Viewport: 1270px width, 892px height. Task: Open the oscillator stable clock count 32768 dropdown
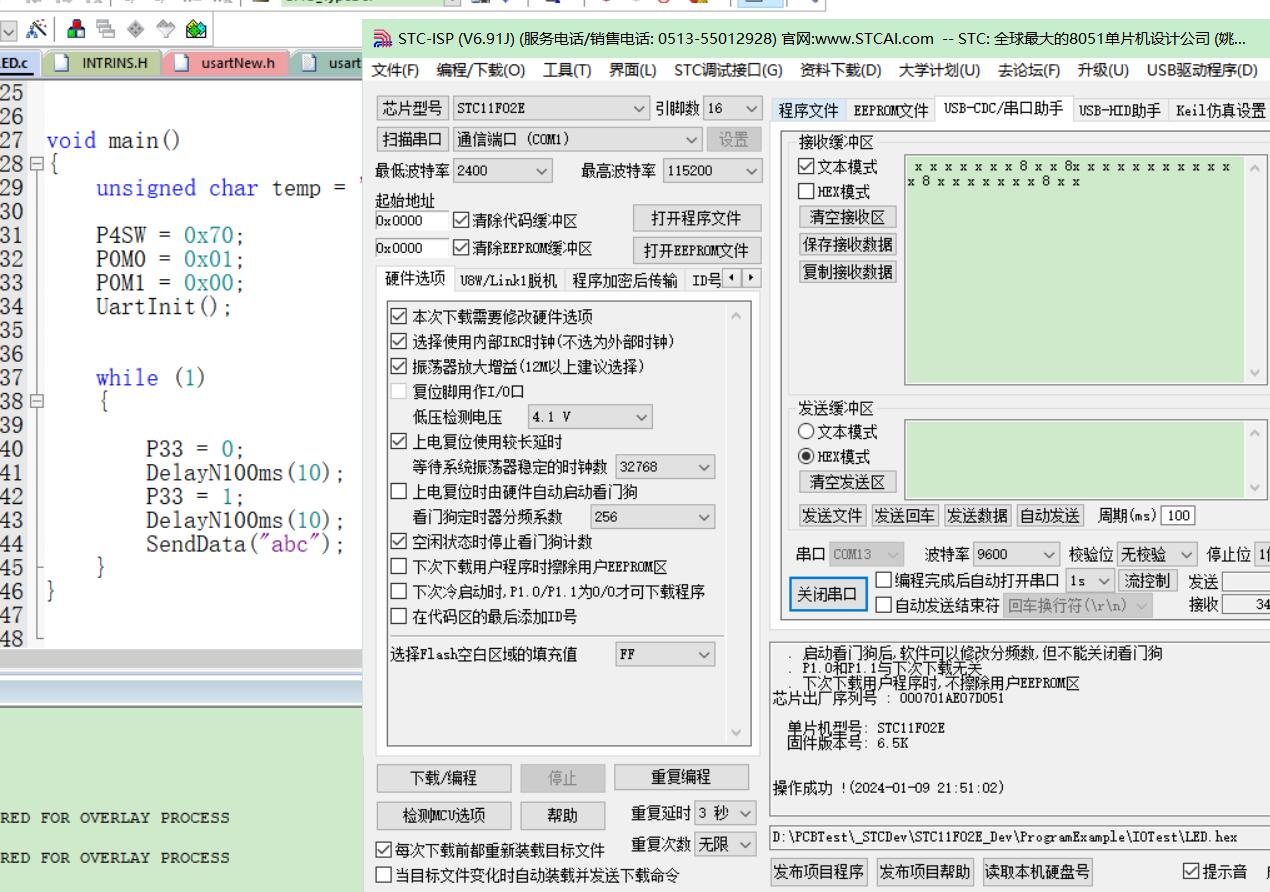665,467
